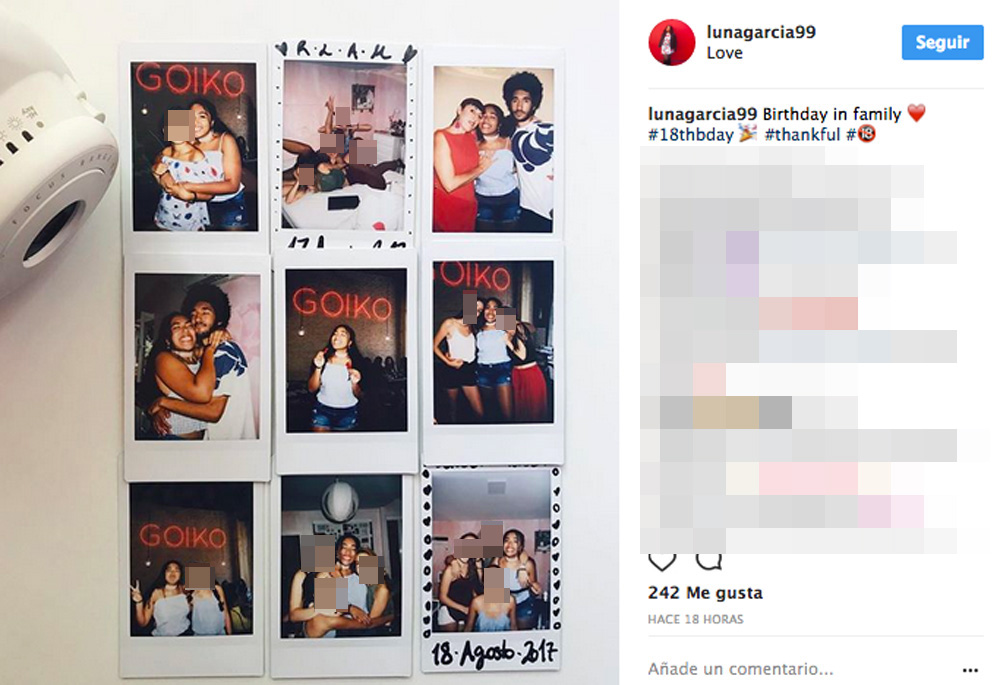Click the polaroid with the red dress
Screen dimensions: 1000x685
pos(494,144)
